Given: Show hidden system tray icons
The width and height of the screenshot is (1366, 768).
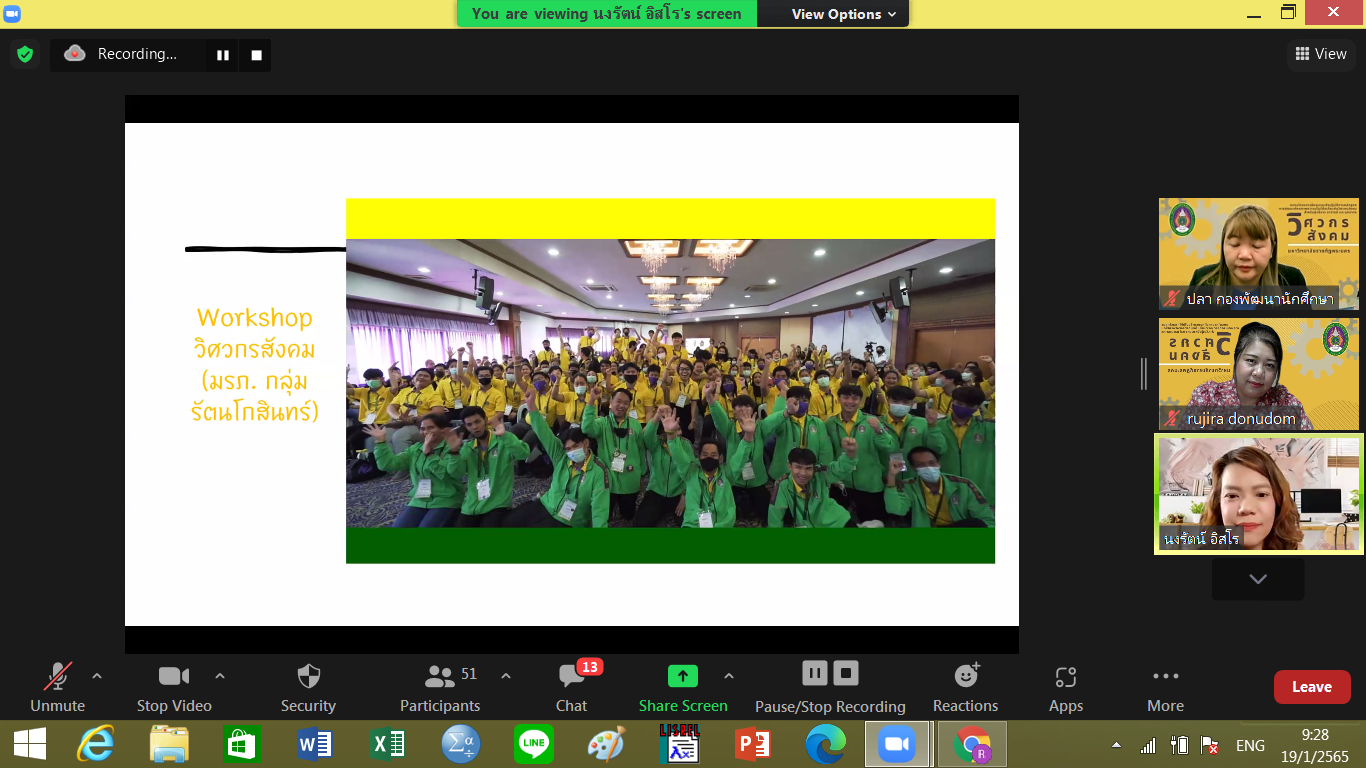Looking at the screenshot, I should (1116, 746).
